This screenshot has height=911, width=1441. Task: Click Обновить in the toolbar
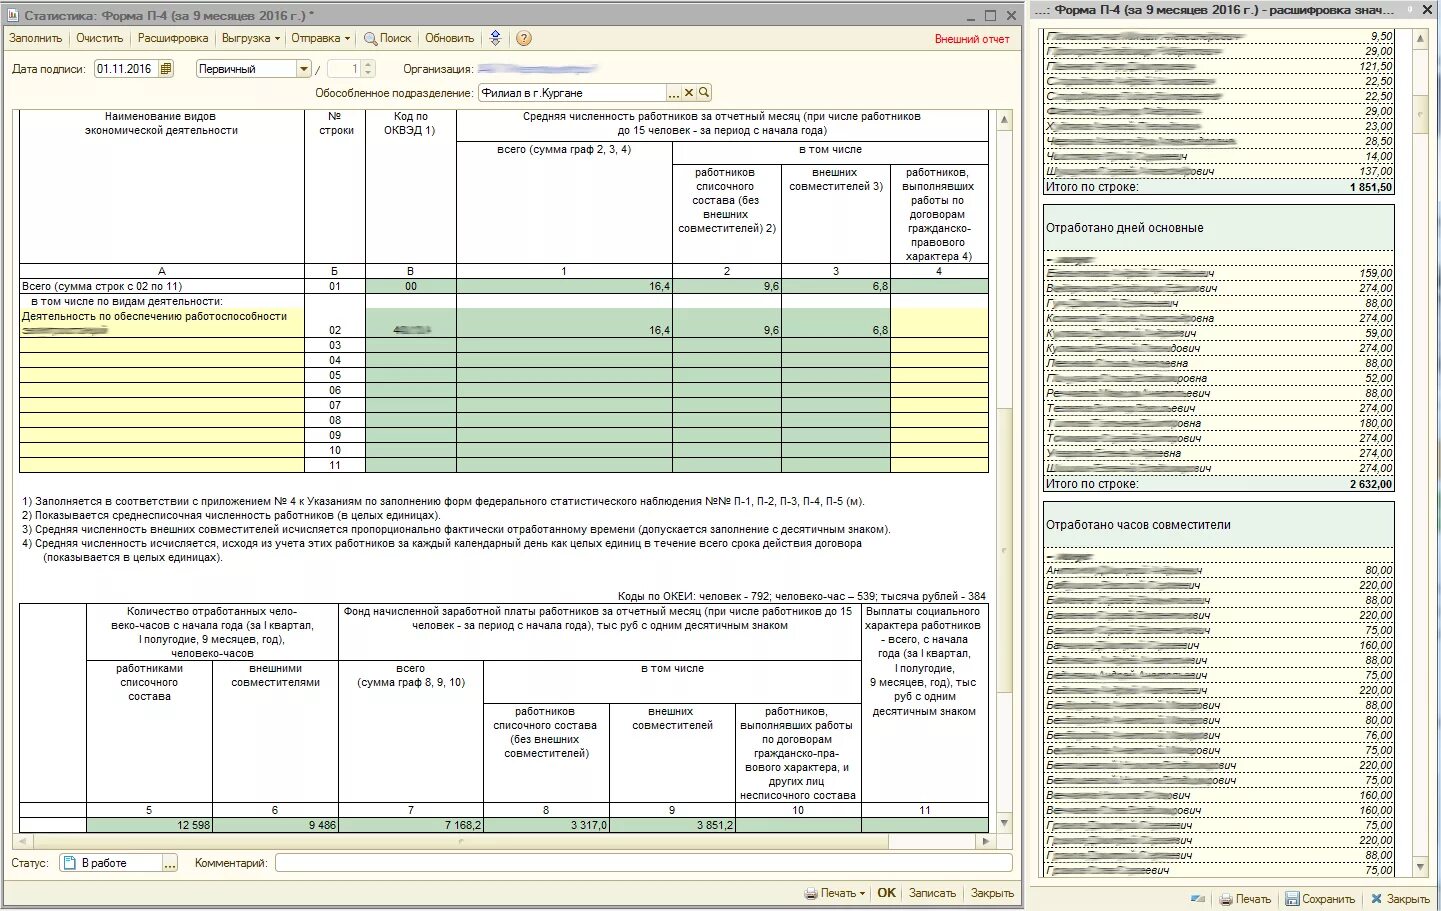(x=449, y=38)
